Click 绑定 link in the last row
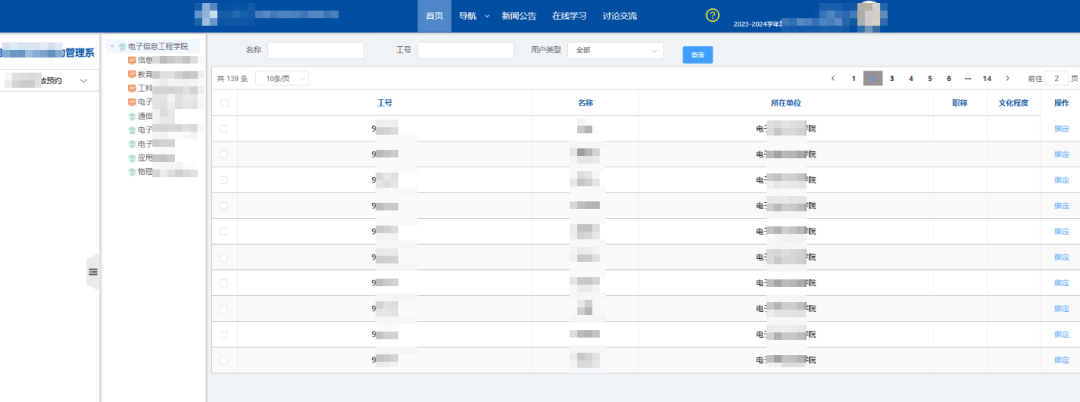This screenshot has width=1080, height=402. [x=1061, y=360]
